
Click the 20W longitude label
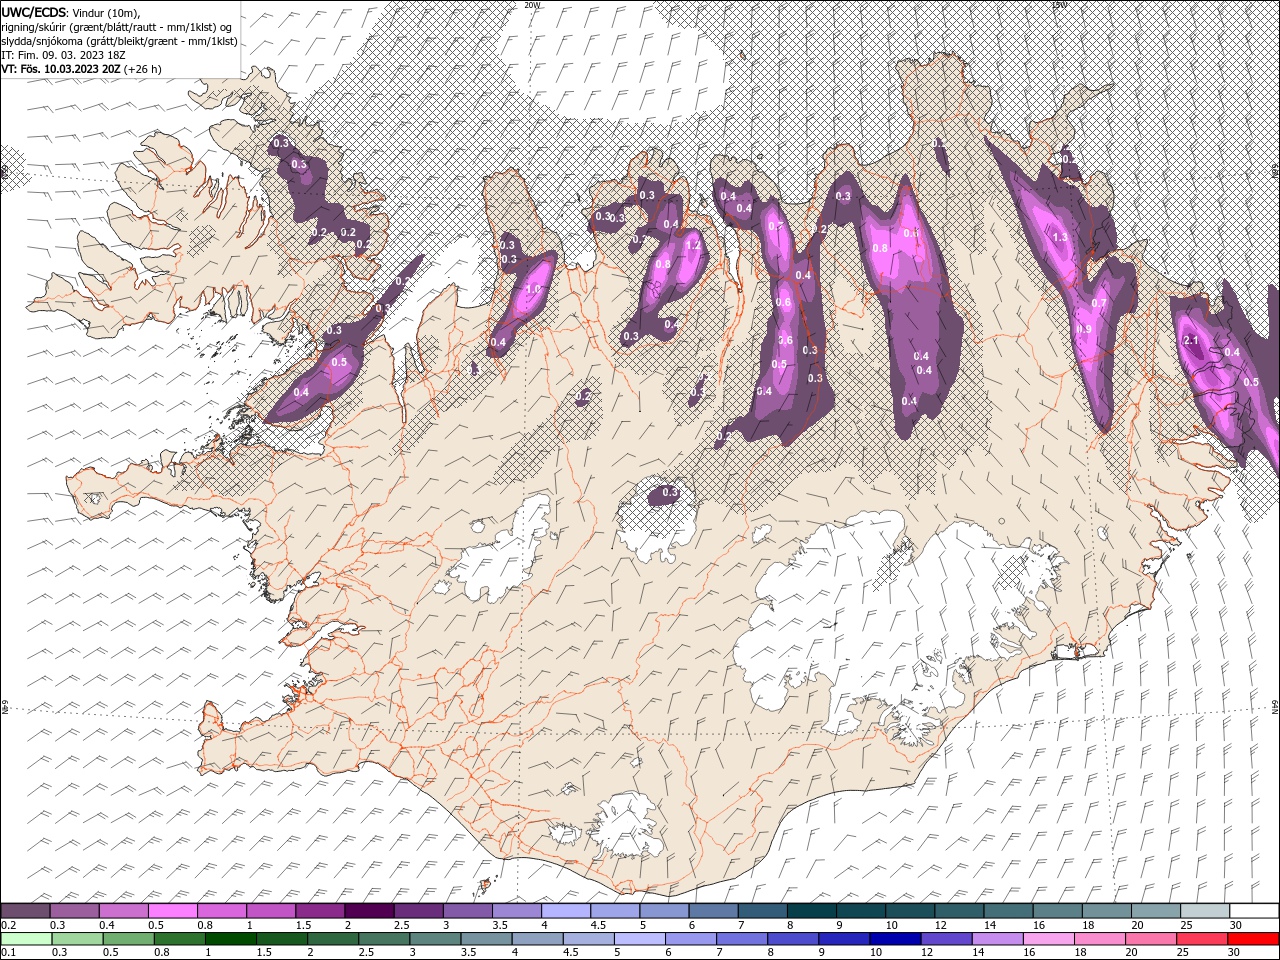[x=533, y=5]
